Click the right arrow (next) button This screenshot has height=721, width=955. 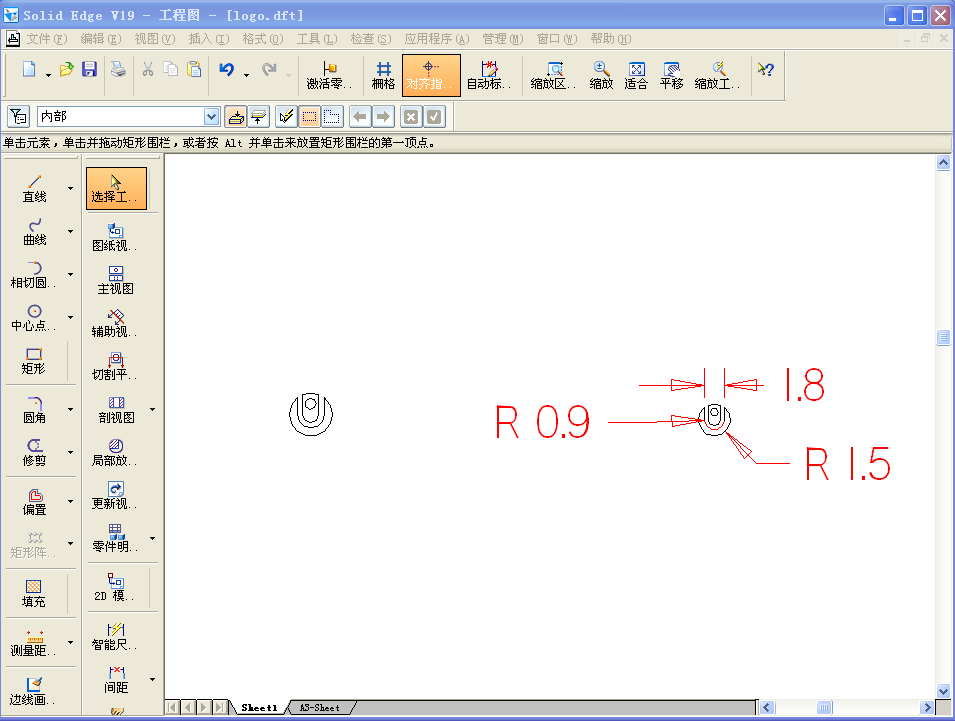coord(383,116)
